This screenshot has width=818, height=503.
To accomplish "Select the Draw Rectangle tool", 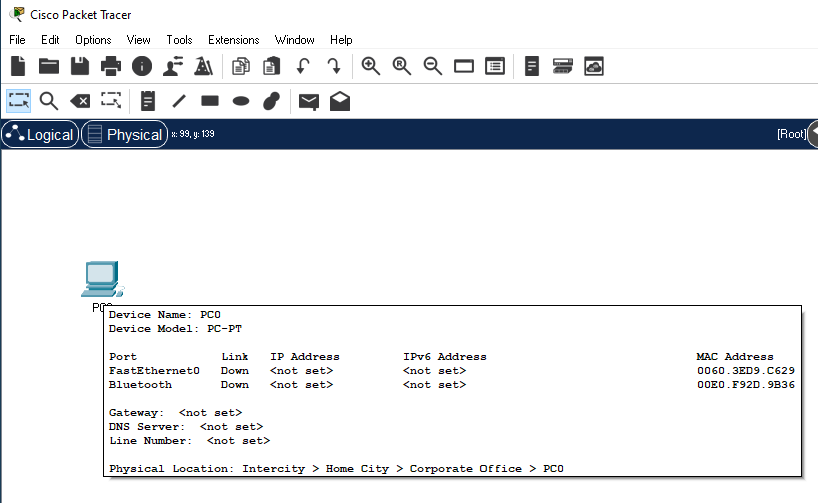I will (210, 101).
